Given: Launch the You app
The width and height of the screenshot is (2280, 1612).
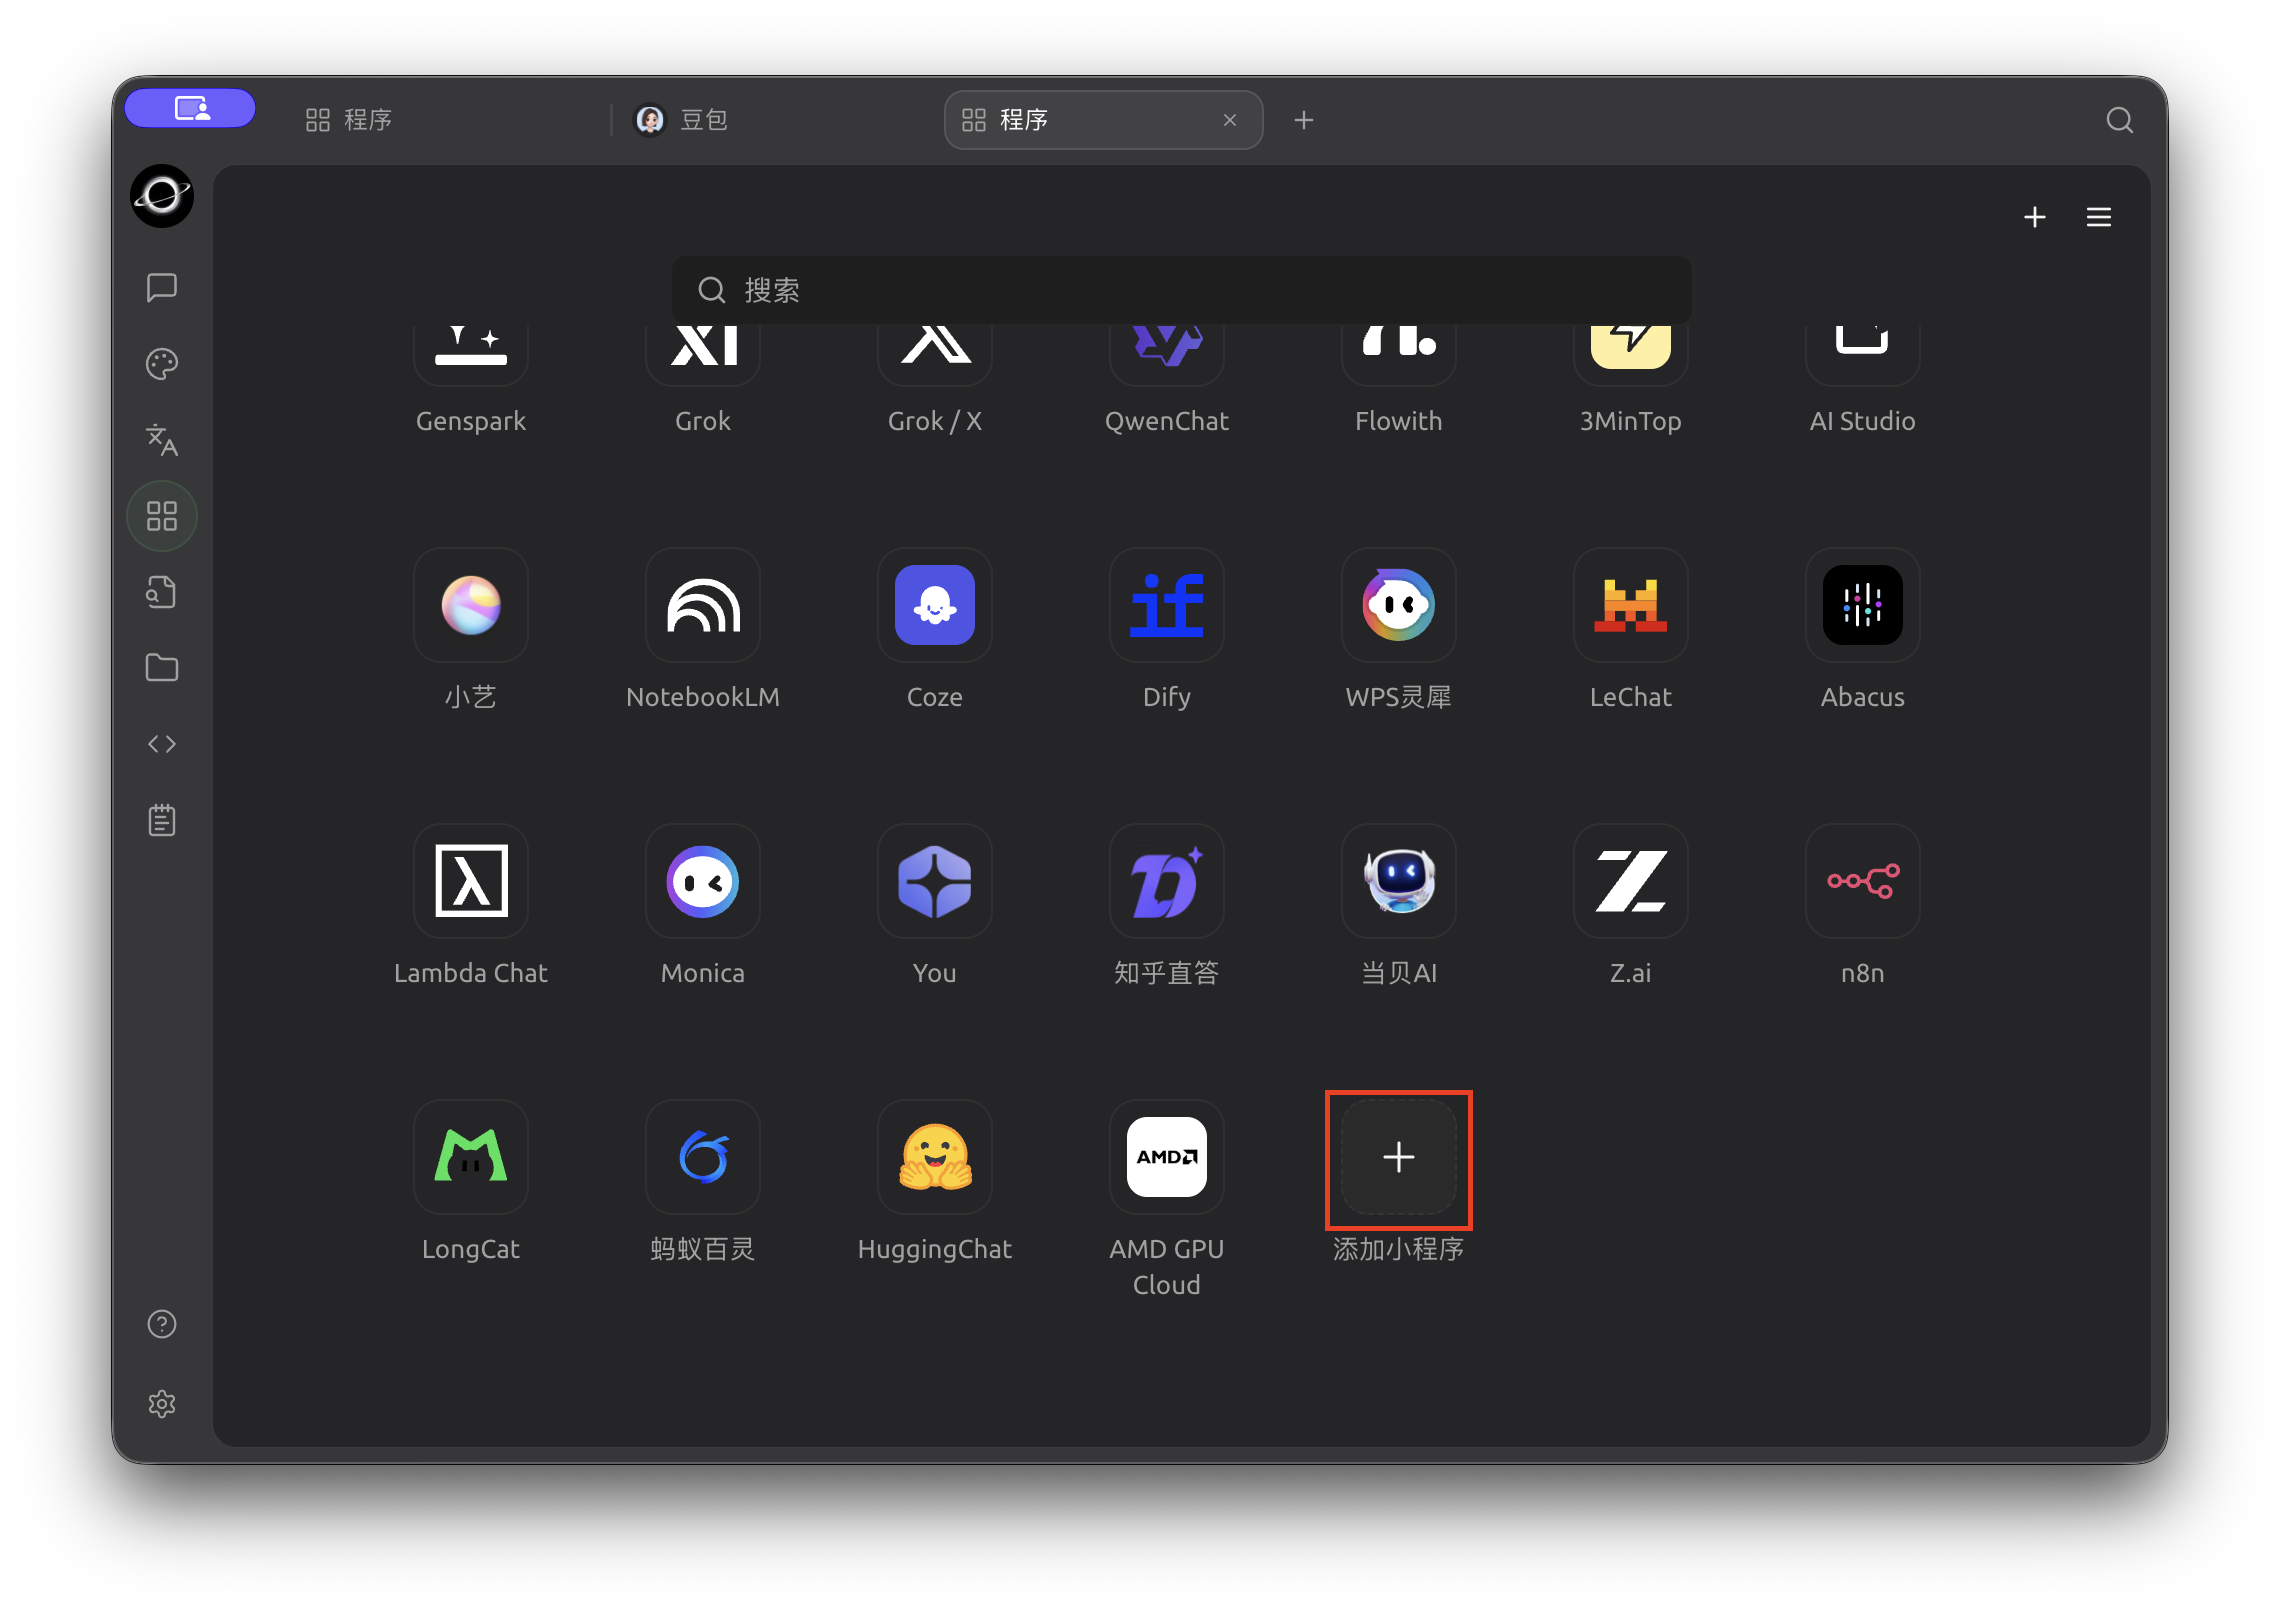Looking at the screenshot, I should (934, 881).
